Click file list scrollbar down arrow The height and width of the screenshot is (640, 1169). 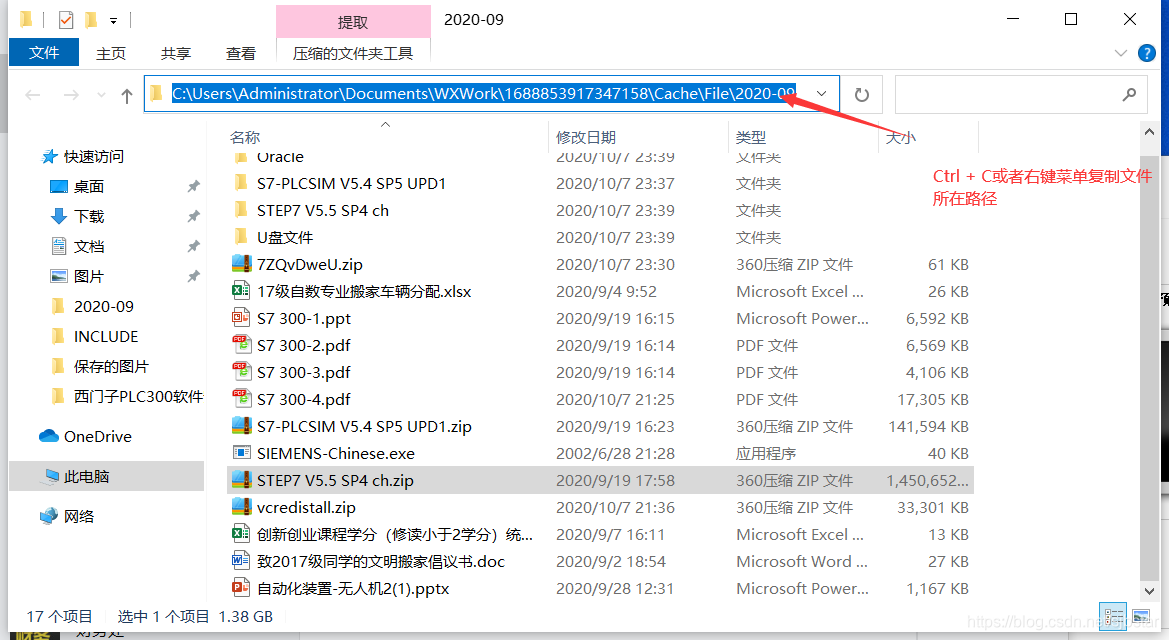[1149, 591]
